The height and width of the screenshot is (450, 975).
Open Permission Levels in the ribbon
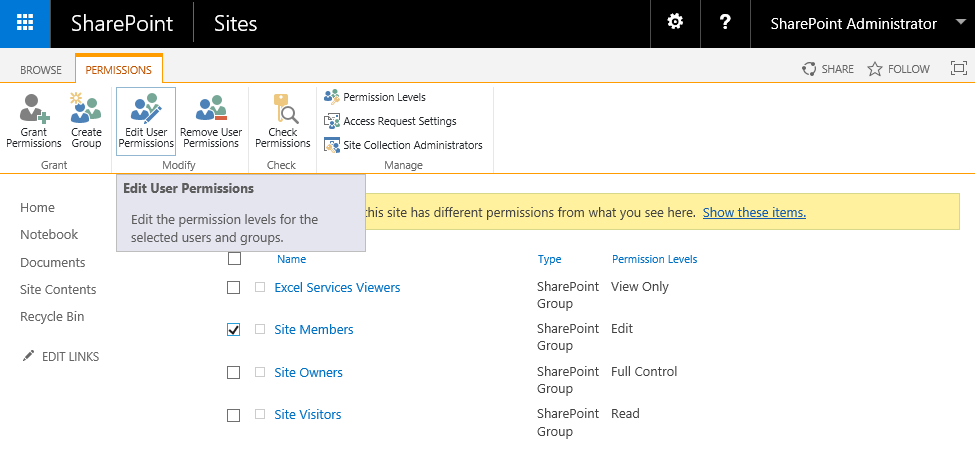375,97
